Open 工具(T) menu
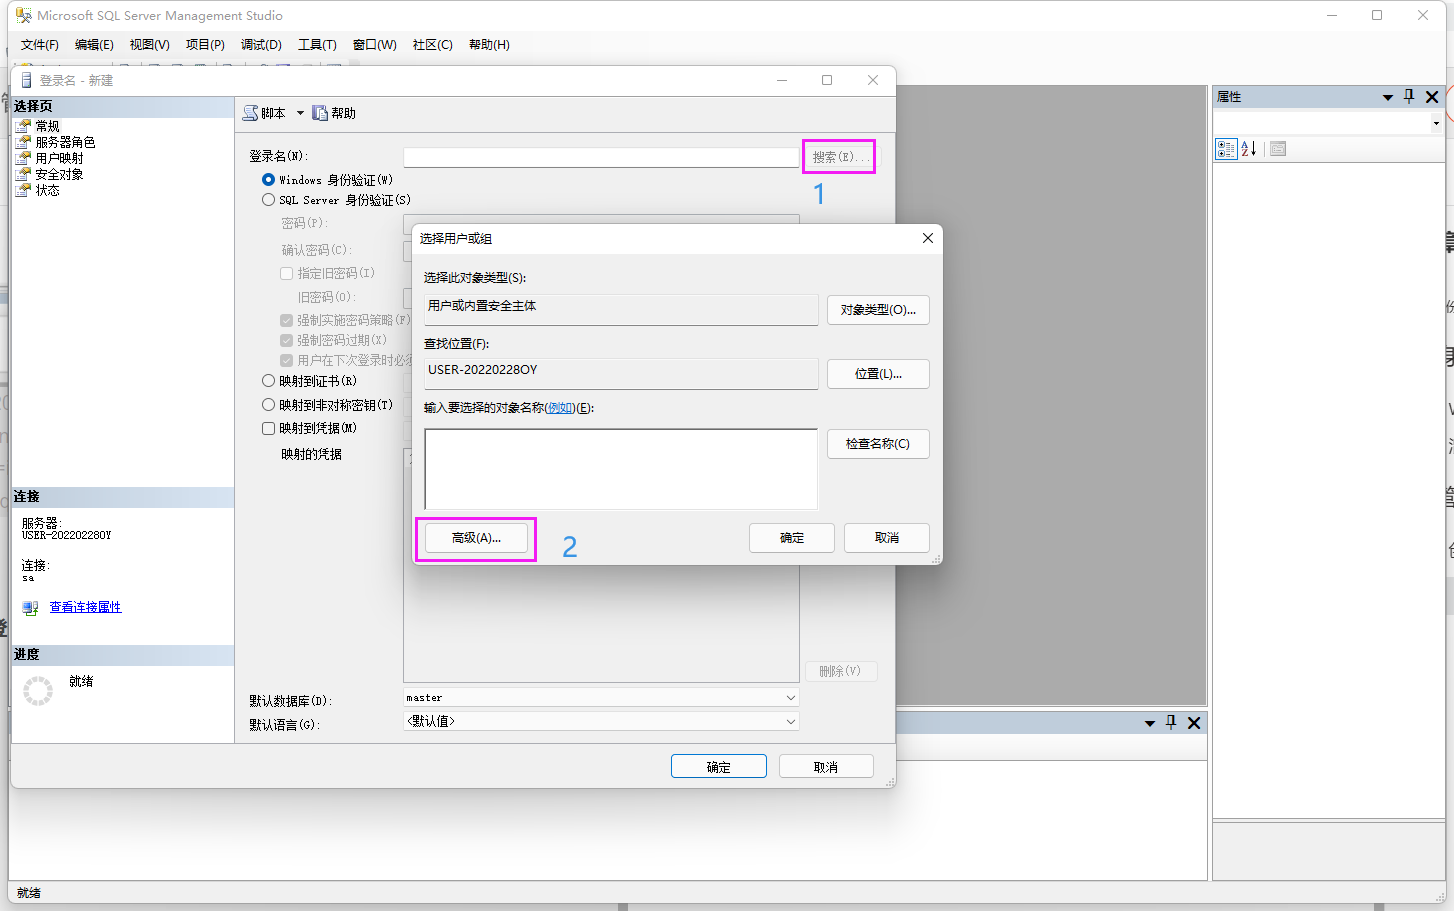This screenshot has height=911, width=1454. pyautogui.click(x=317, y=45)
